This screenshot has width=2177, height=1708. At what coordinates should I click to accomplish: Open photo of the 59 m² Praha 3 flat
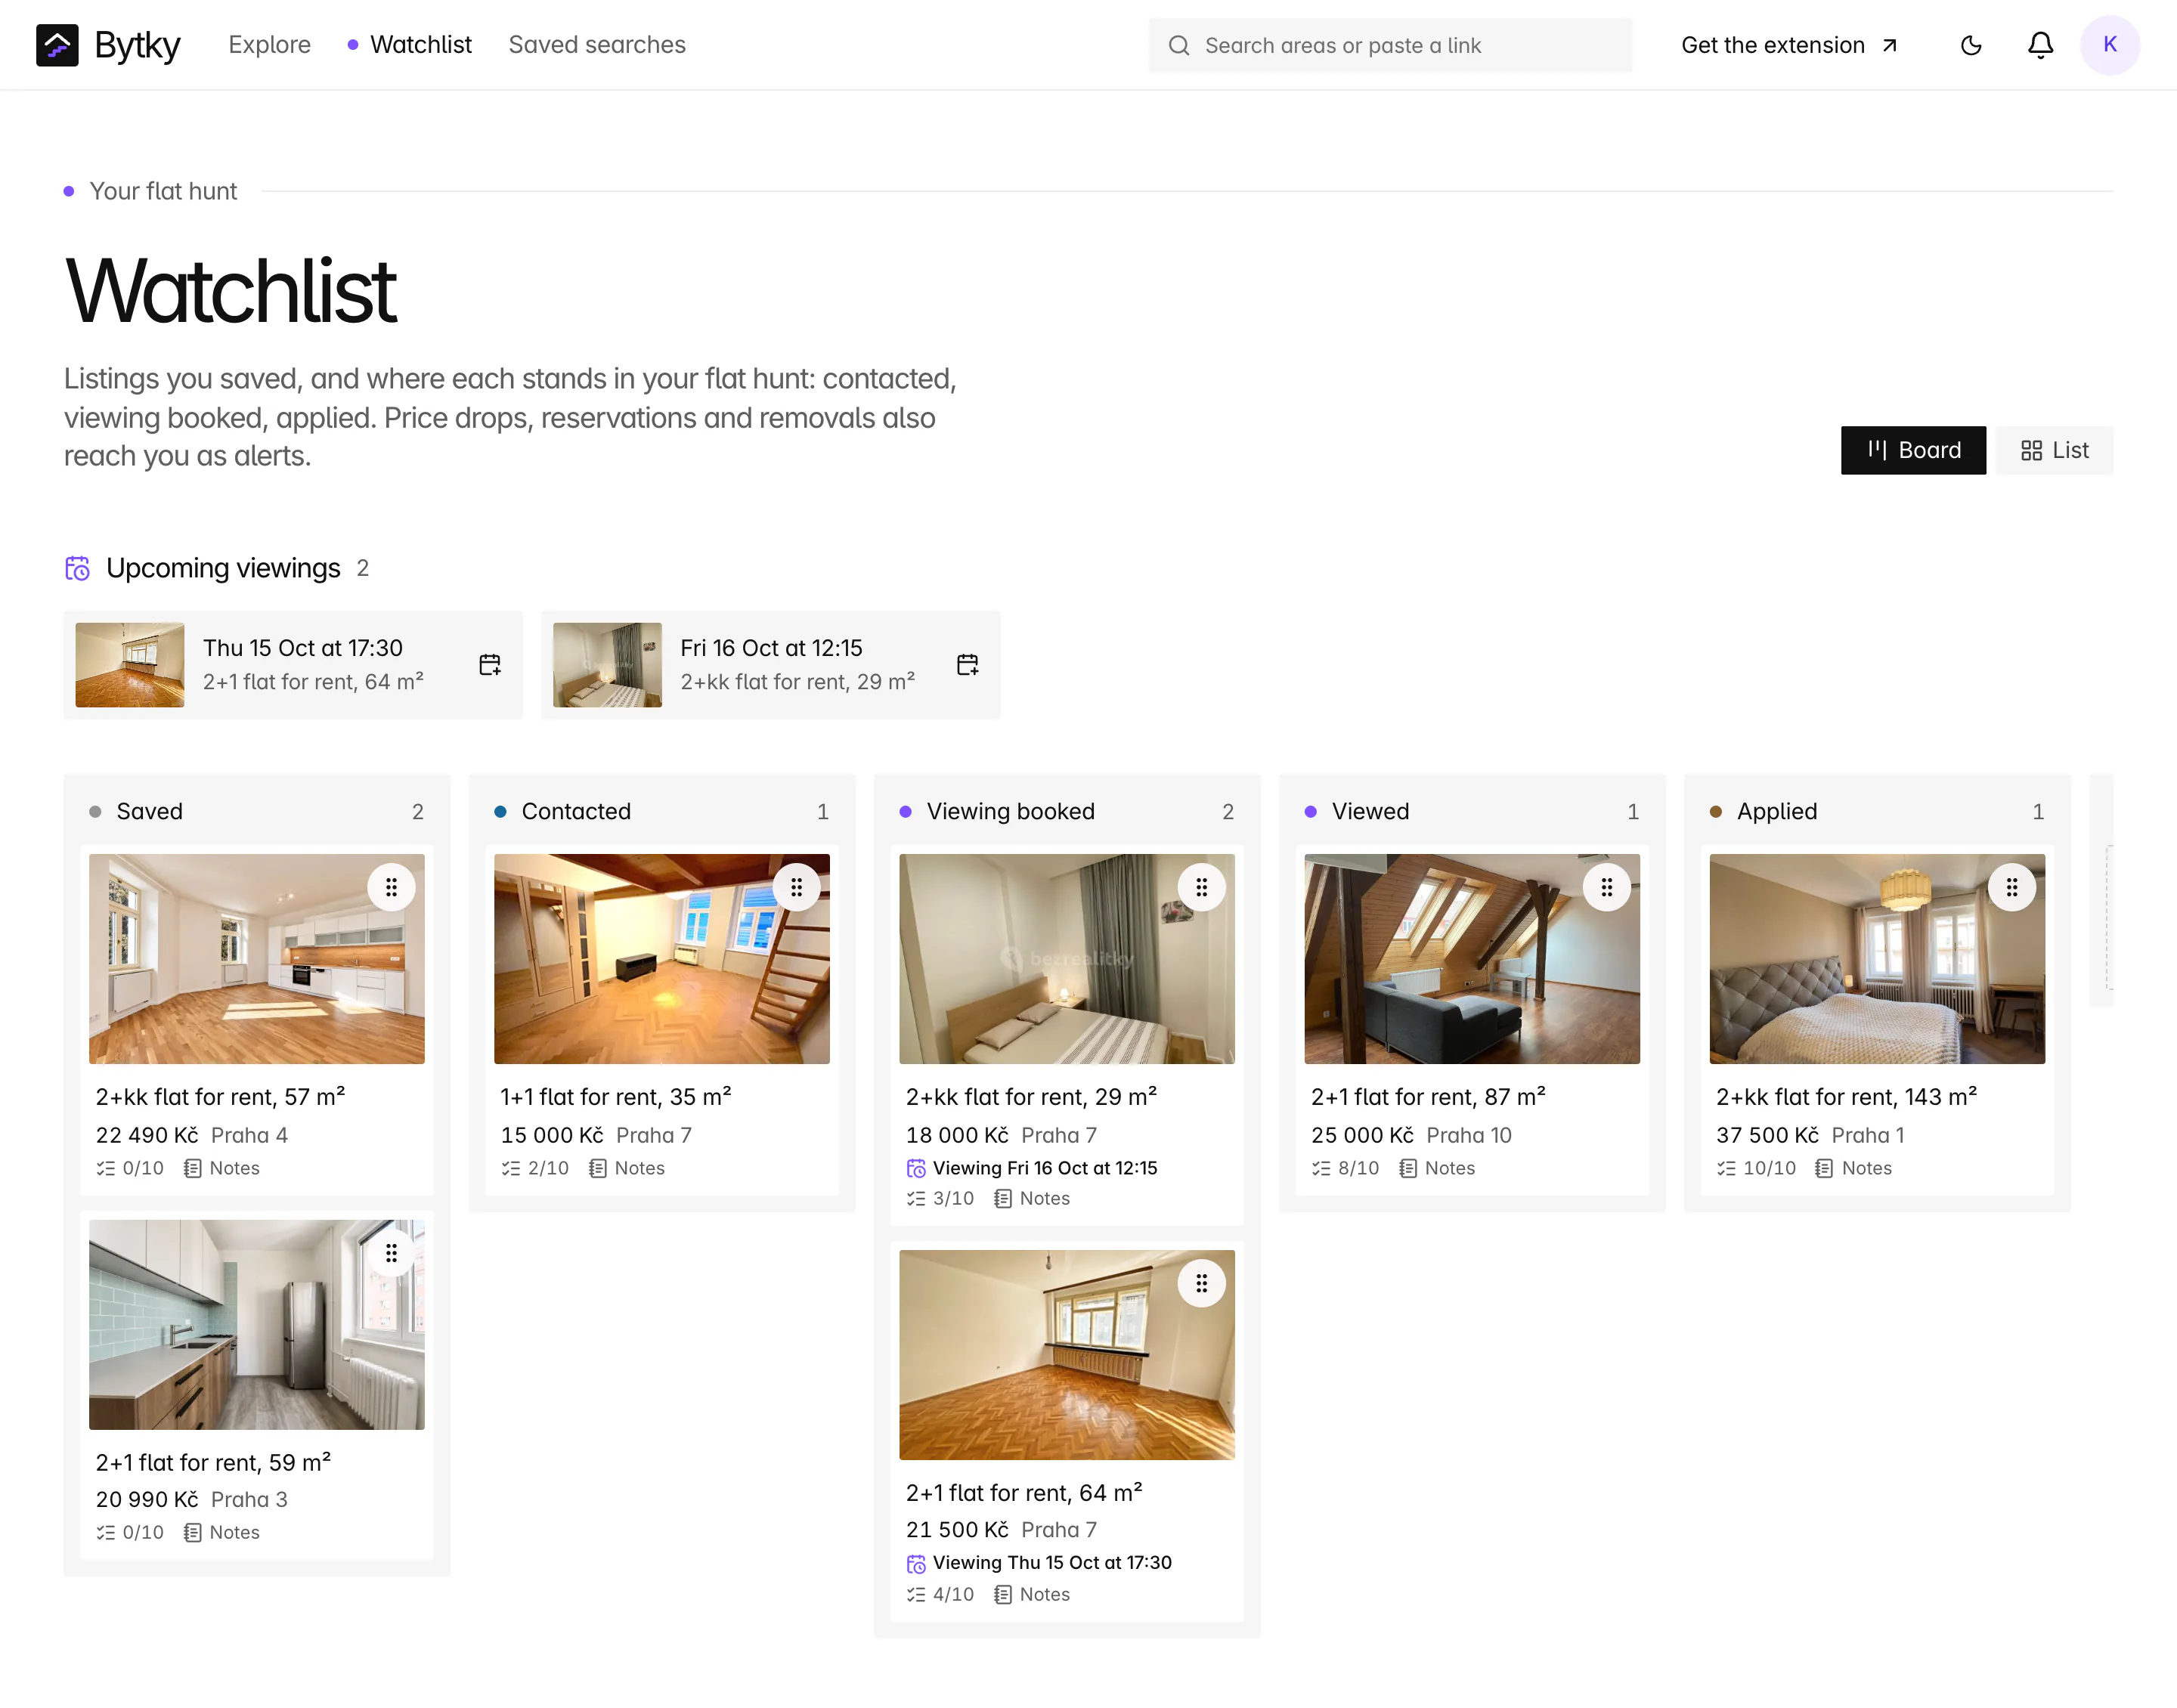tap(257, 1325)
